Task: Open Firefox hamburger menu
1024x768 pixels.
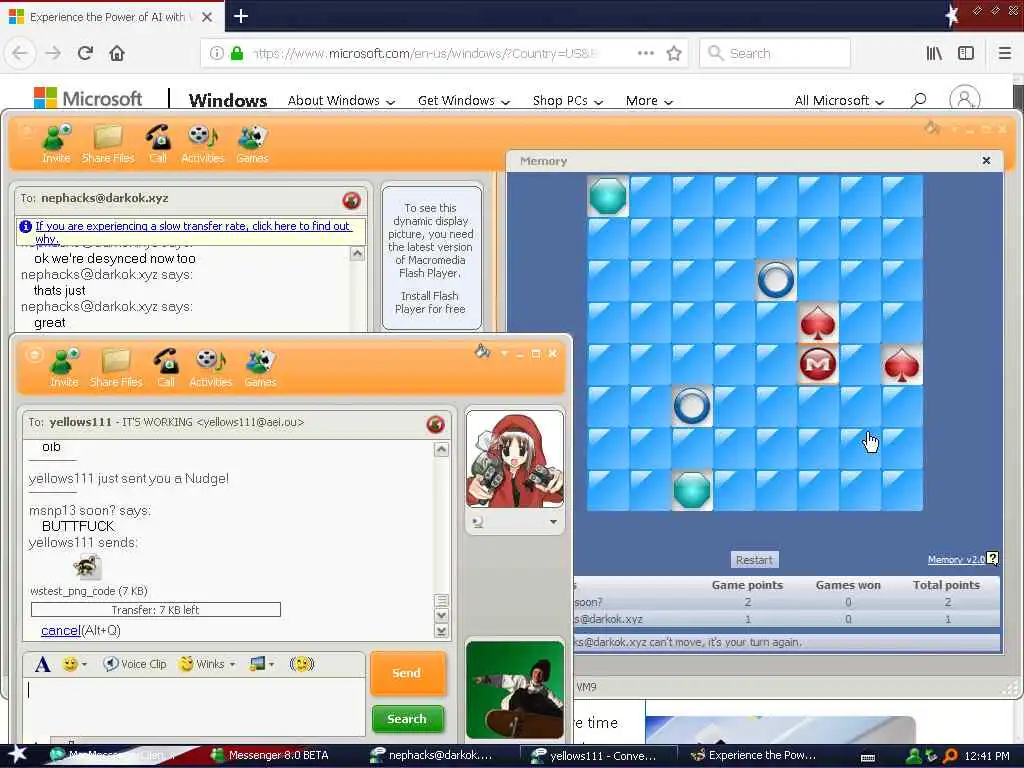Action: [1005, 53]
